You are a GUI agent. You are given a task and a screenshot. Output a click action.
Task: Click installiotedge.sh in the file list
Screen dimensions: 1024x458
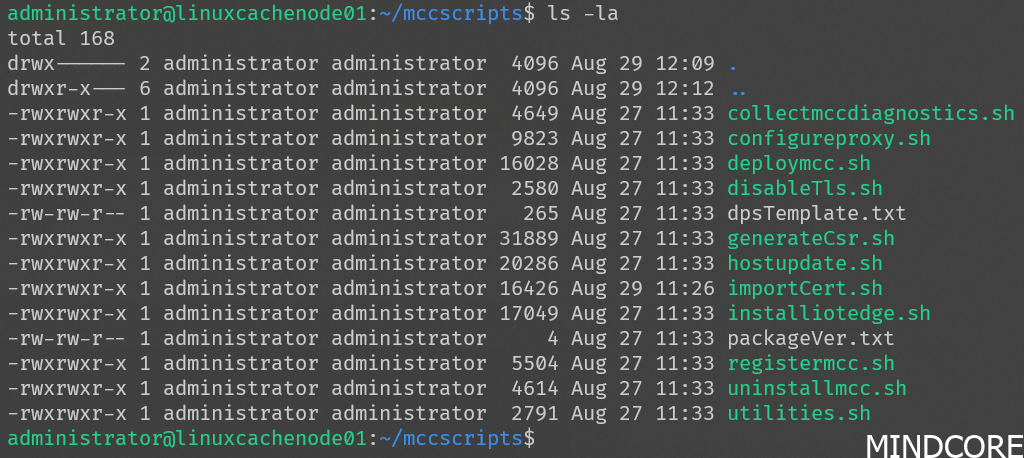[x=829, y=313]
